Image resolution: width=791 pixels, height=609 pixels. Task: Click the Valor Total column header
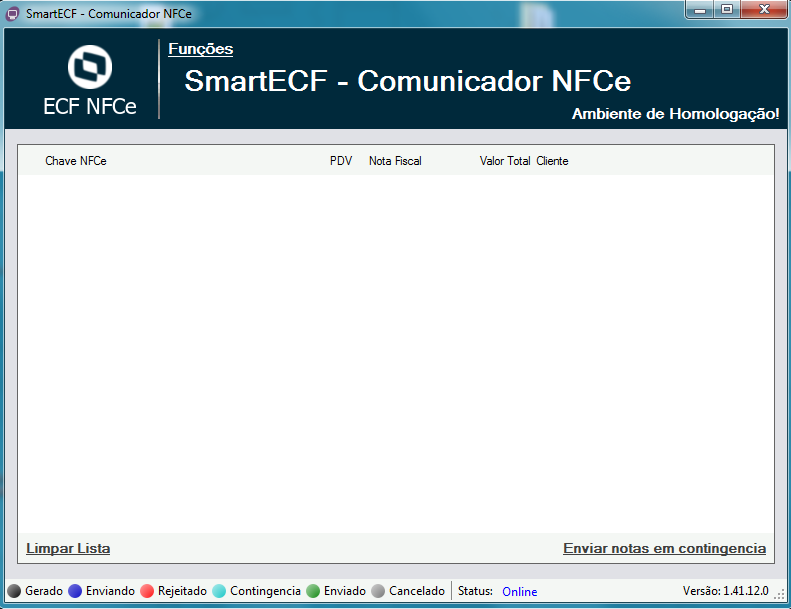tap(504, 161)
